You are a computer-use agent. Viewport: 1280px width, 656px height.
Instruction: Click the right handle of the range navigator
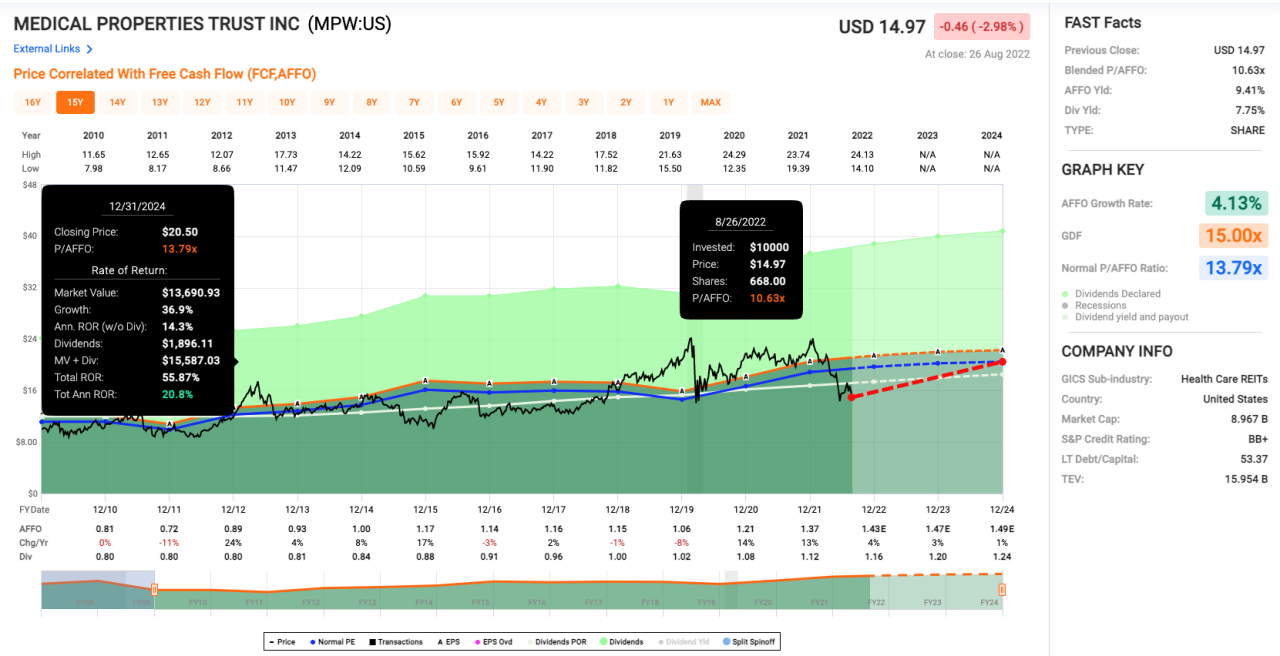click(x=1002, y=590)
